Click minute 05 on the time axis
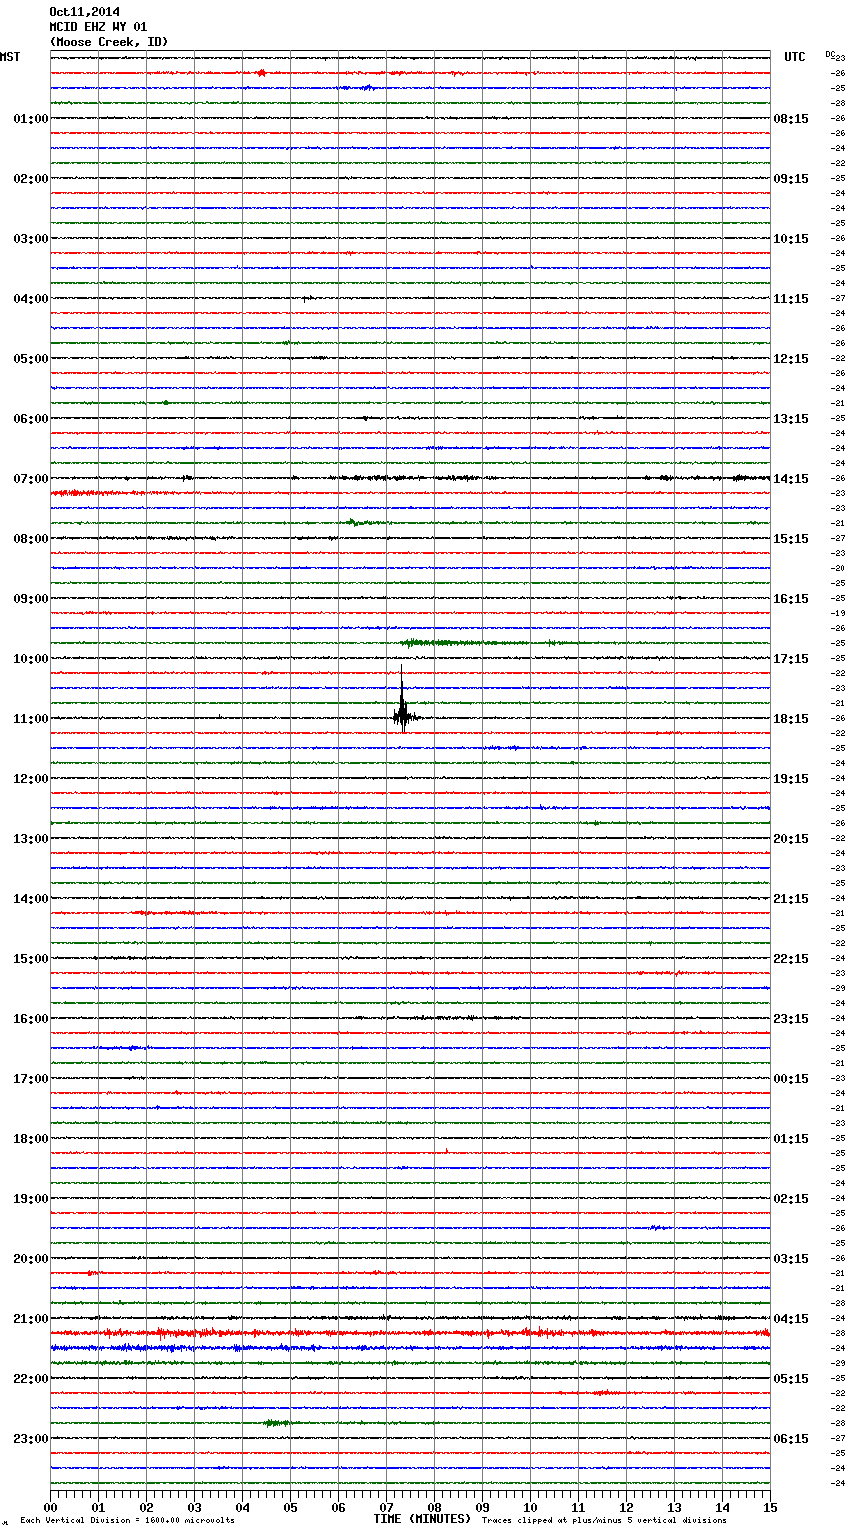This screenshot has height=1534, width=850. pyautogui.click(x=290, y=1507)
